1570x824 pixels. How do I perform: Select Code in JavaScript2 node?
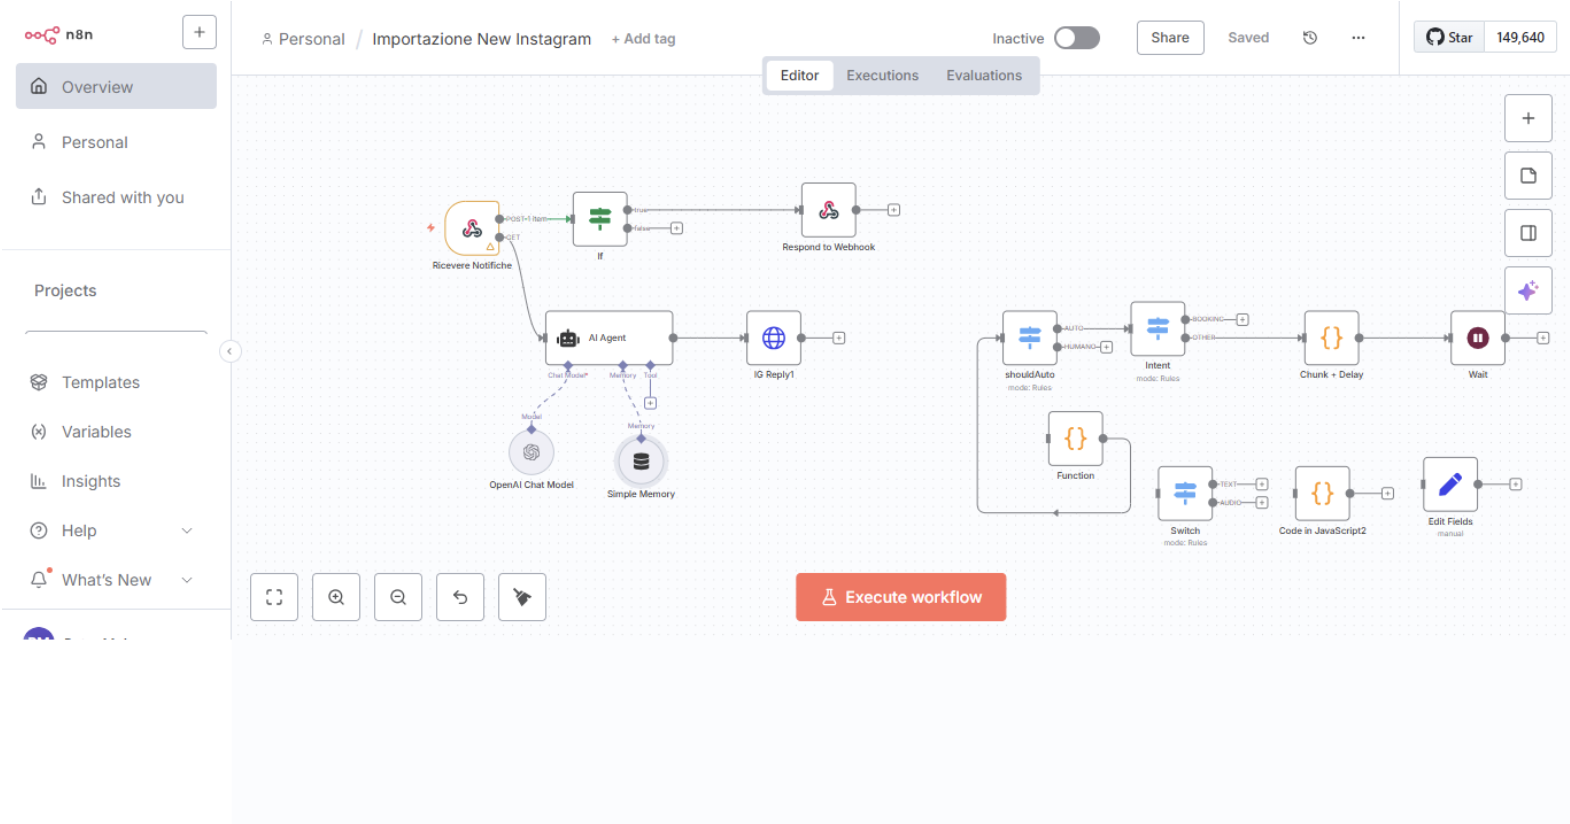(1322, 494)
